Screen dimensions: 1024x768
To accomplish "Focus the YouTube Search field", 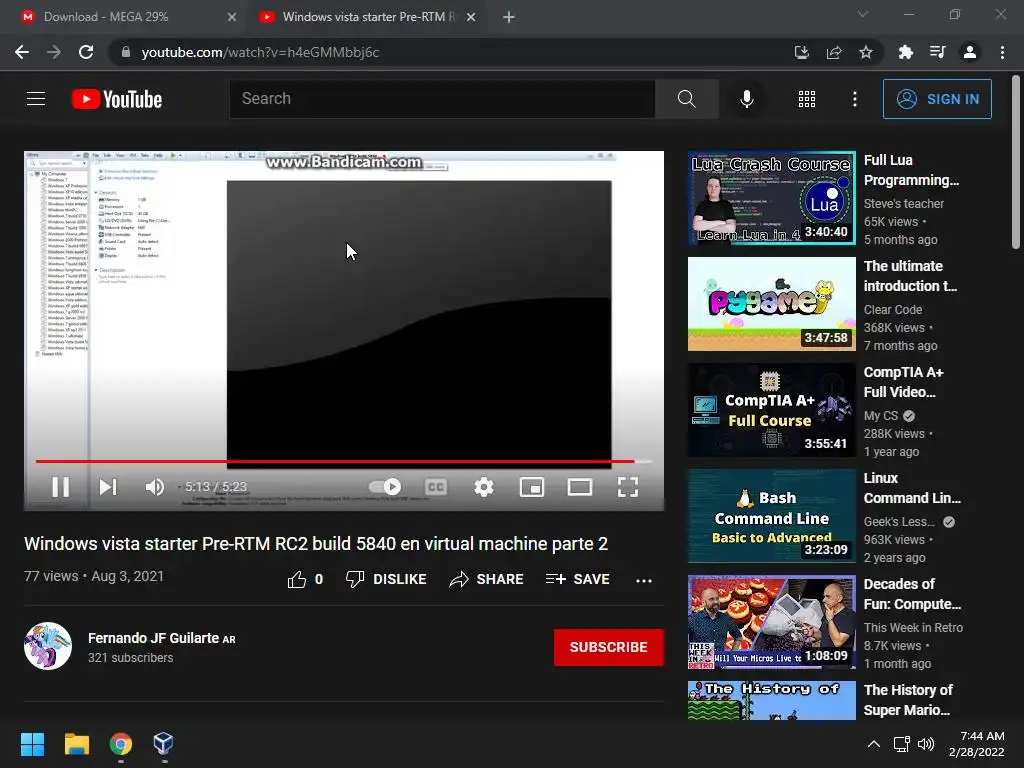I will 442,99.
